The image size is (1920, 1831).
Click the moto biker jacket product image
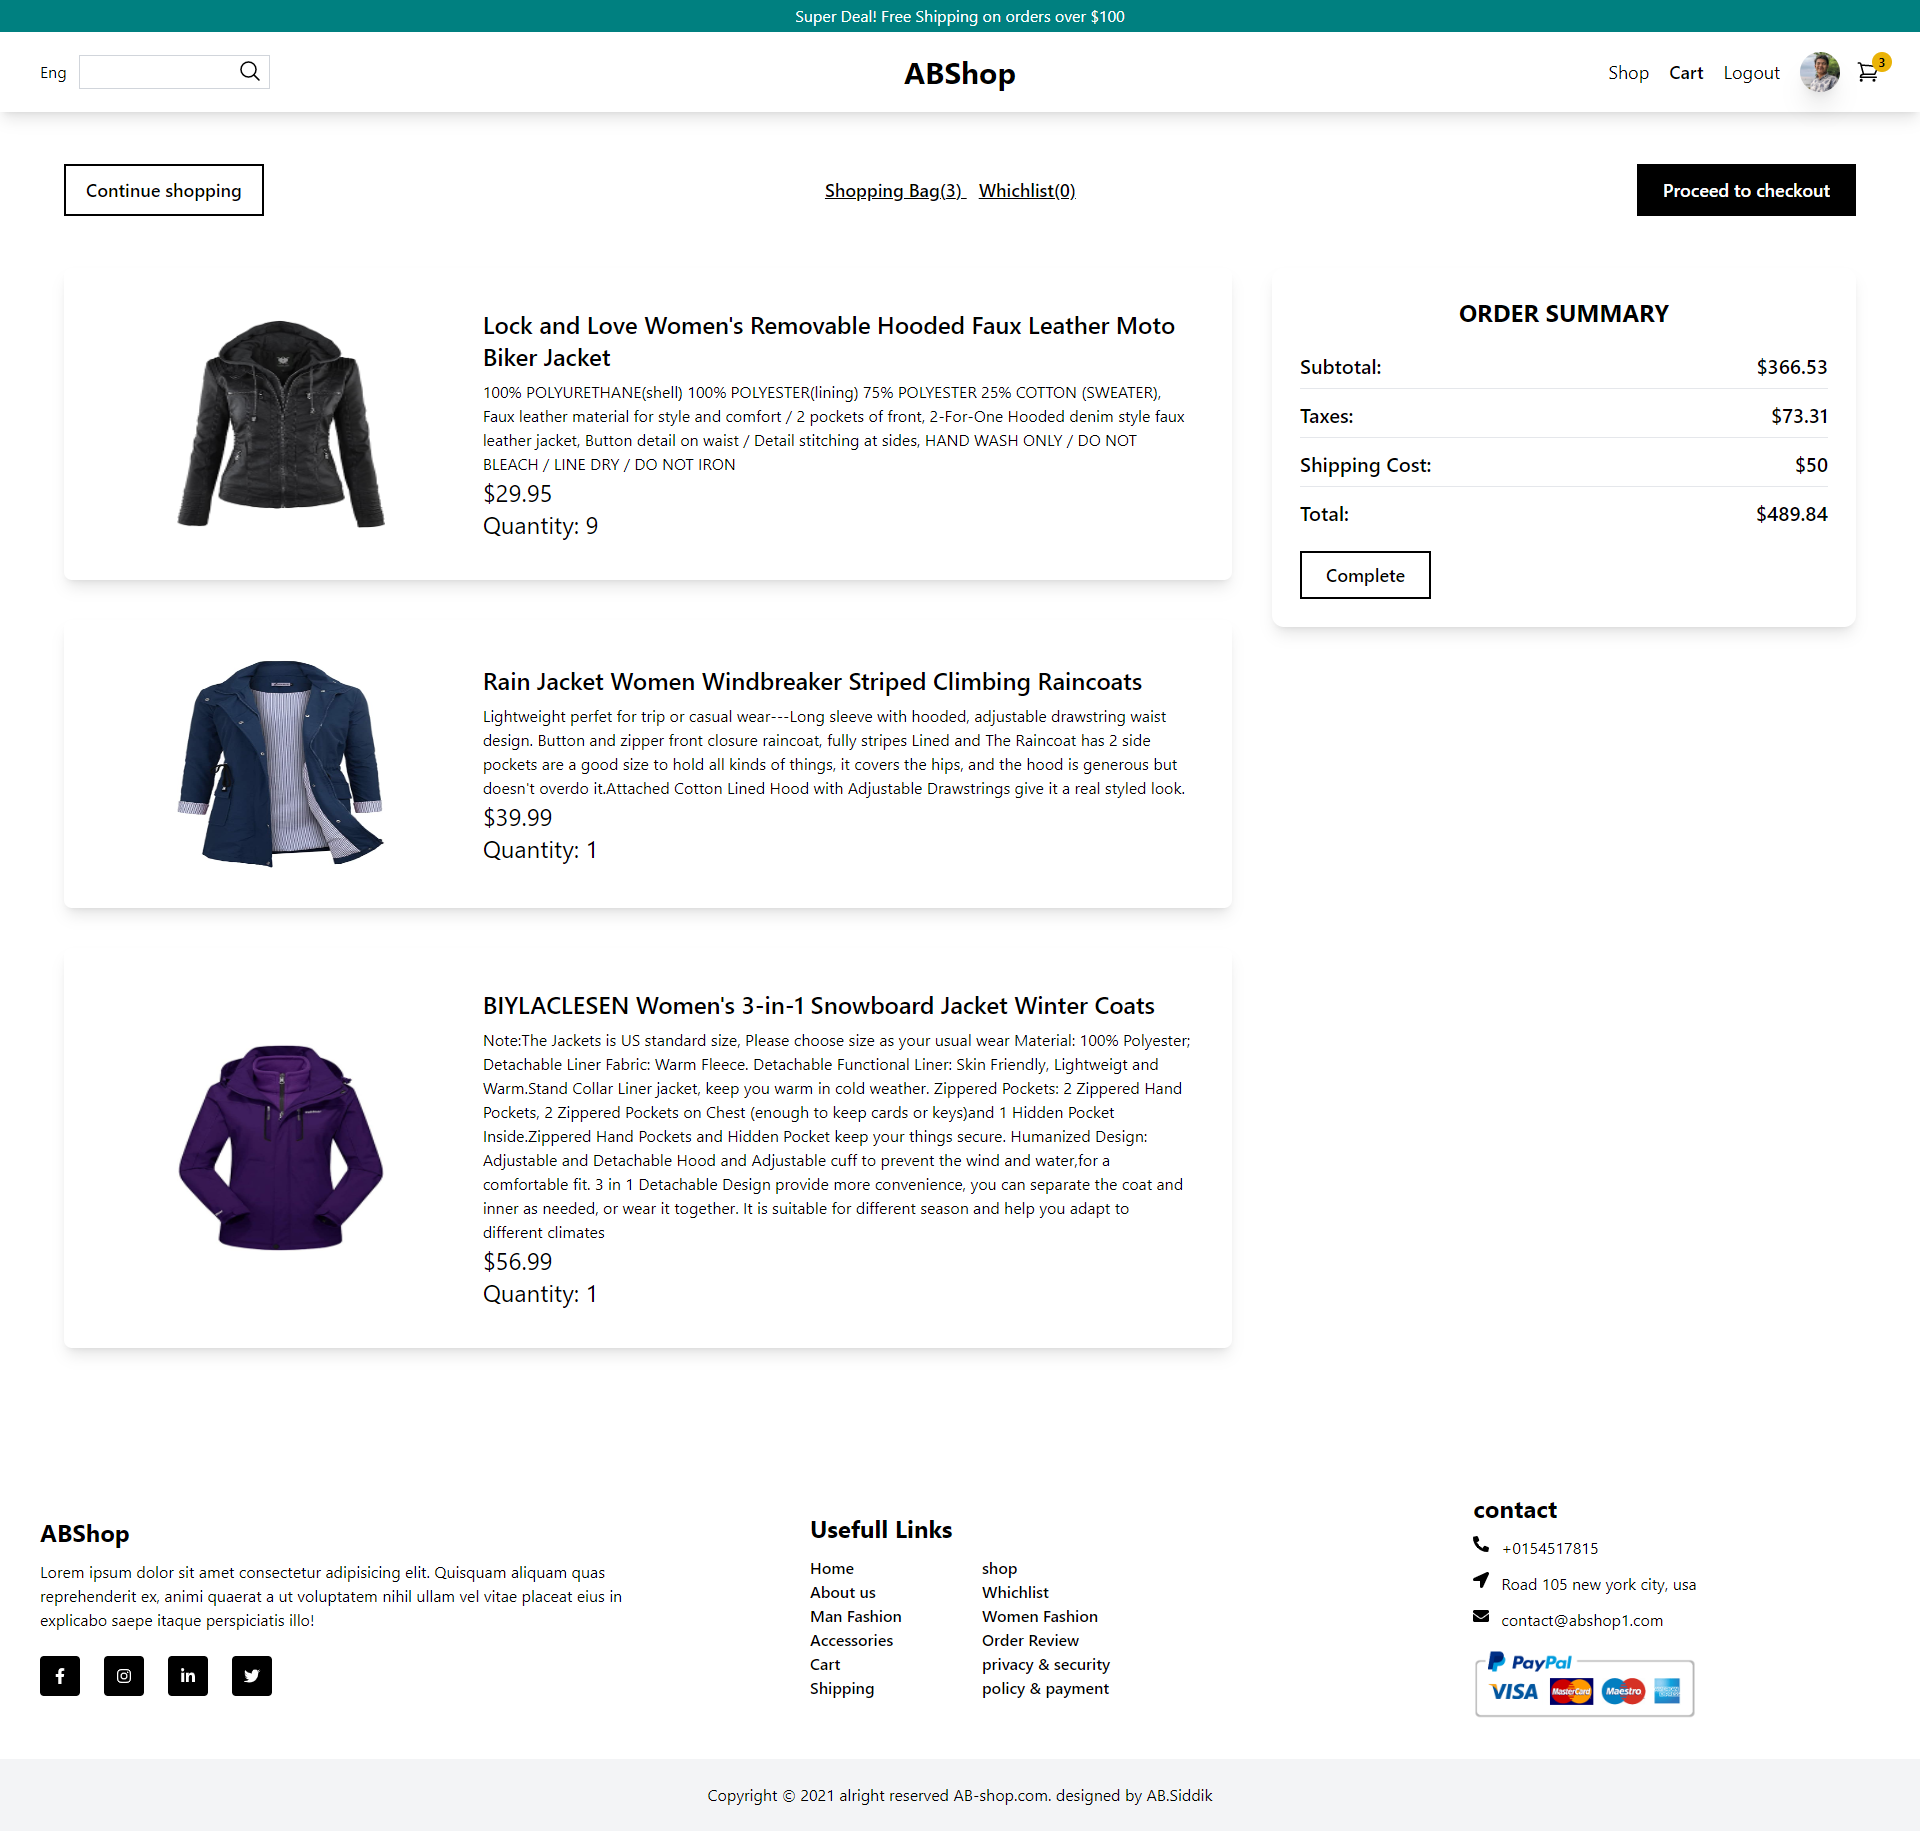[281, 424]
